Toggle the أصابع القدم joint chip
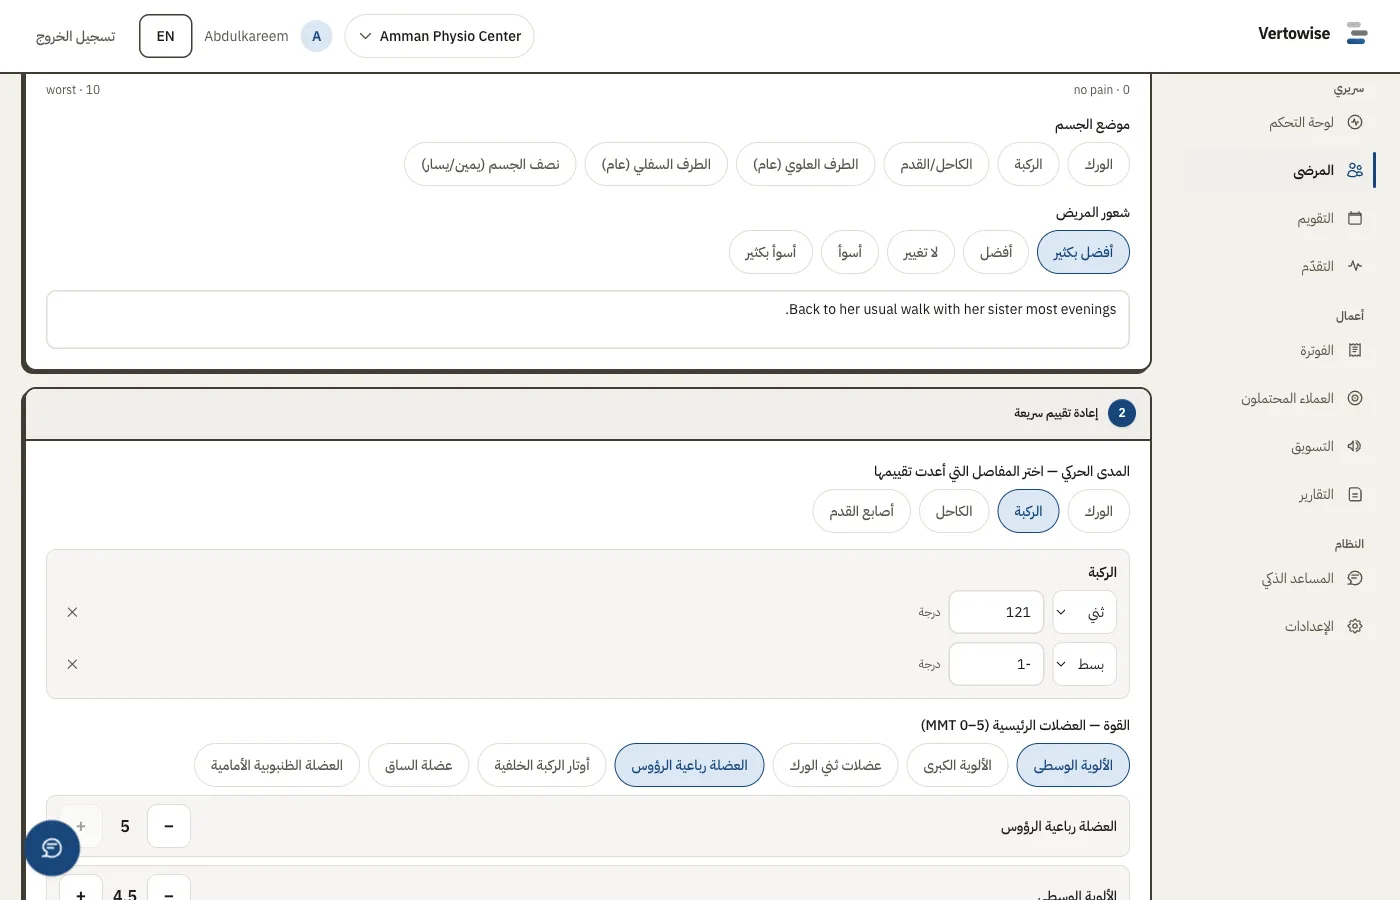Image resolution: width=1400 pixels, height=900 pixels. click(861, 511)
